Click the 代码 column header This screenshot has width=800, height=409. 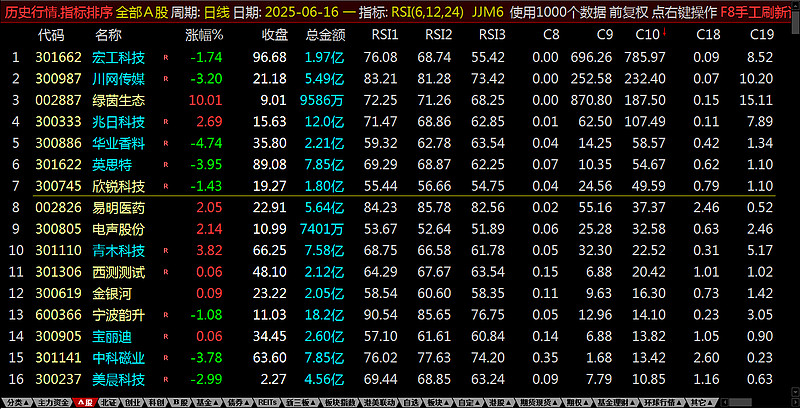[51, 35]
